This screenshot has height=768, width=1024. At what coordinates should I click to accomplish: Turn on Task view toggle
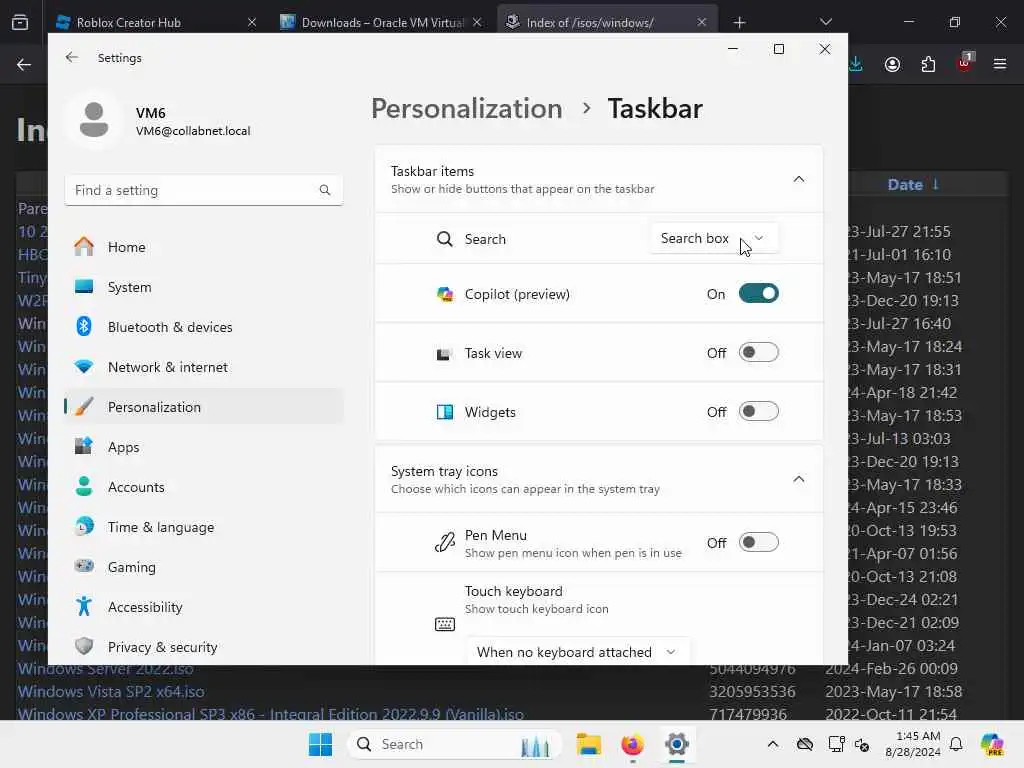(x=758, y=353)
